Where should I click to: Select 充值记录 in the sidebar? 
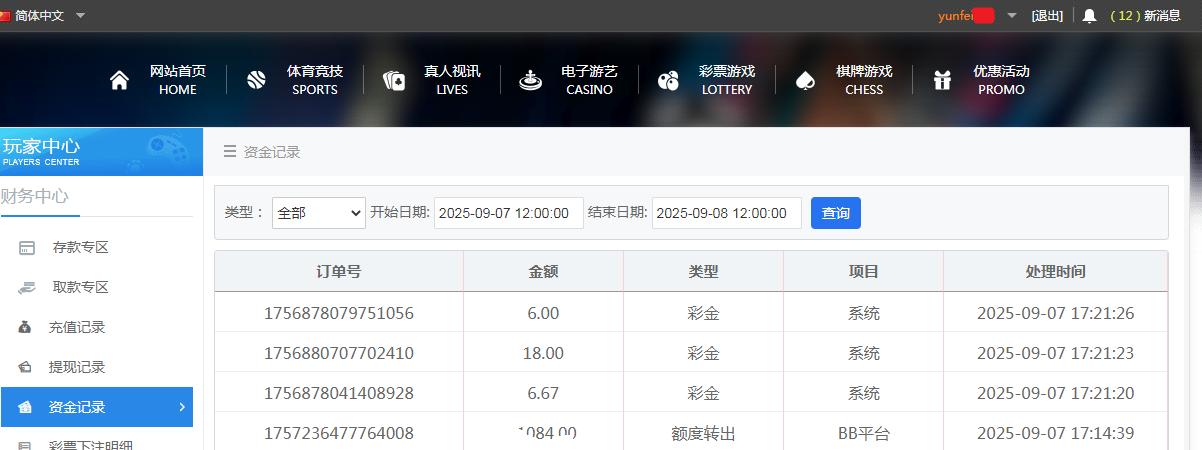[77, 327]
